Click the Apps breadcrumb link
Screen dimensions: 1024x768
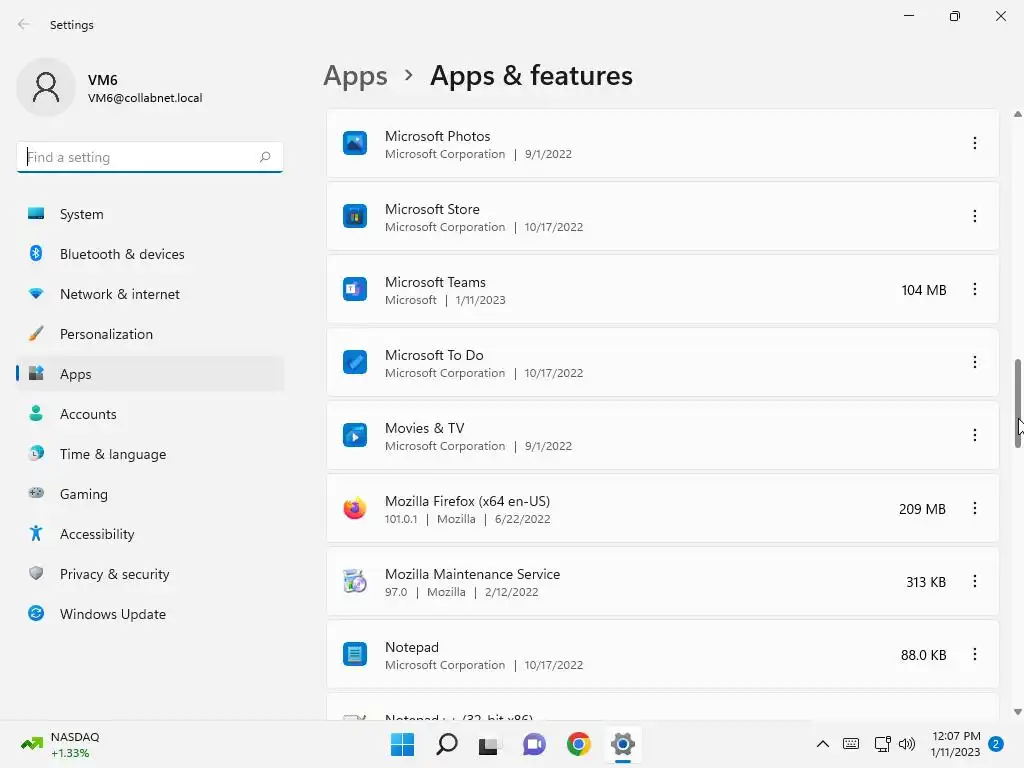(355, 76)
